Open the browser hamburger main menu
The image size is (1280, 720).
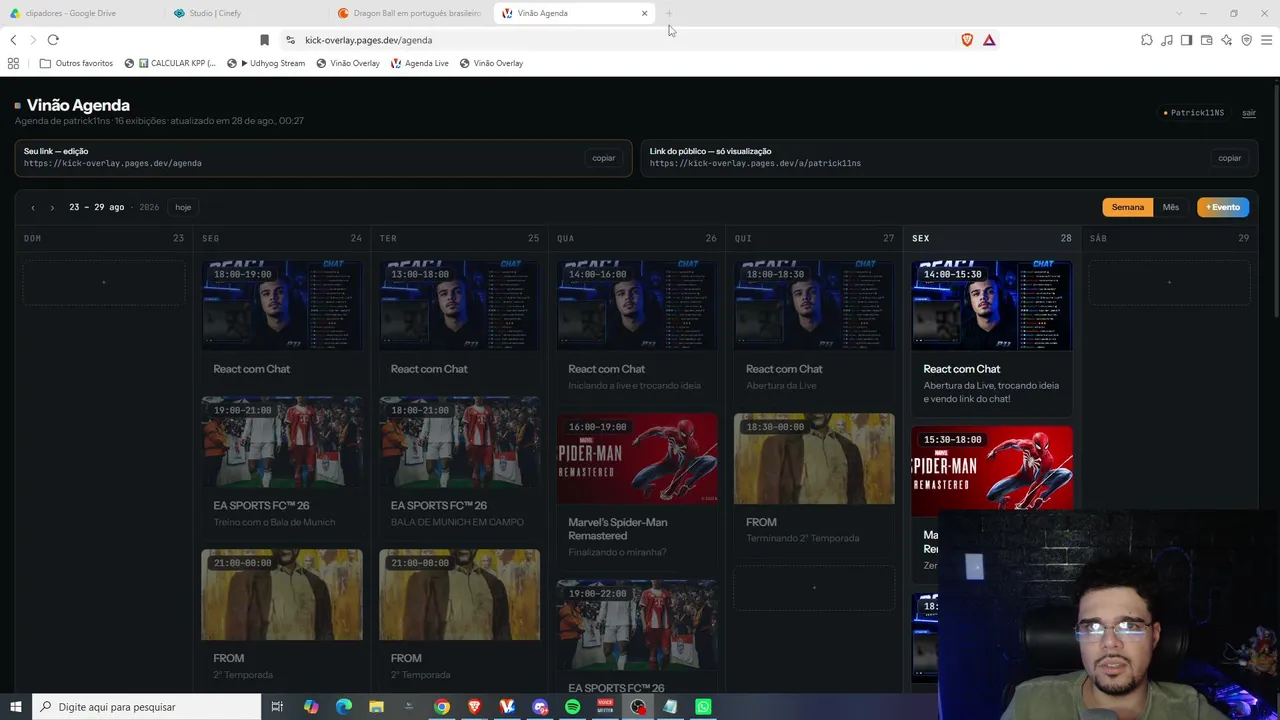coord(1266,40)
